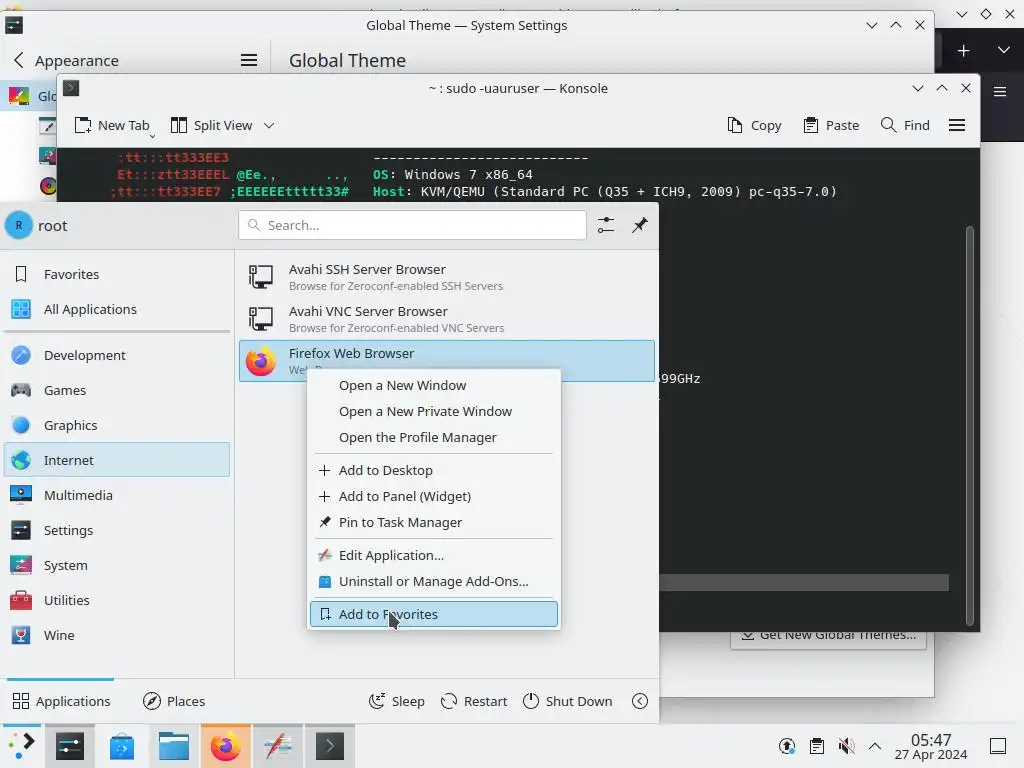The height and width of the screenshot is (768, 1024).
Task: Select Pin to Task Manager
Action: tap(434, 522)
